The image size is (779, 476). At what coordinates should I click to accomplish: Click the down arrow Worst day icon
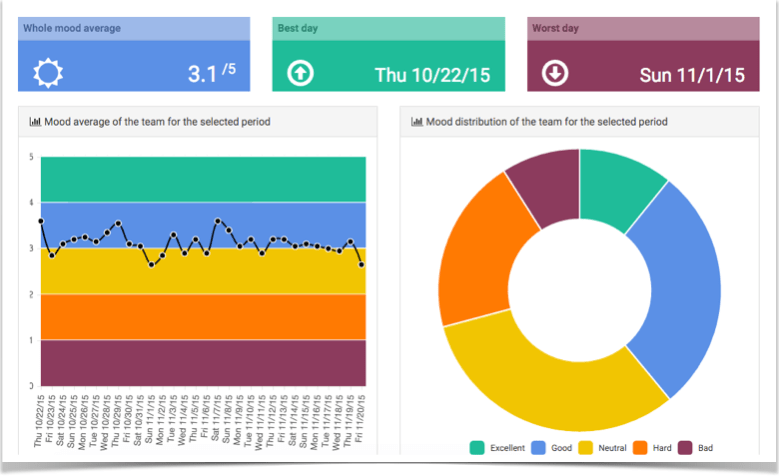(x=554, y=73)
